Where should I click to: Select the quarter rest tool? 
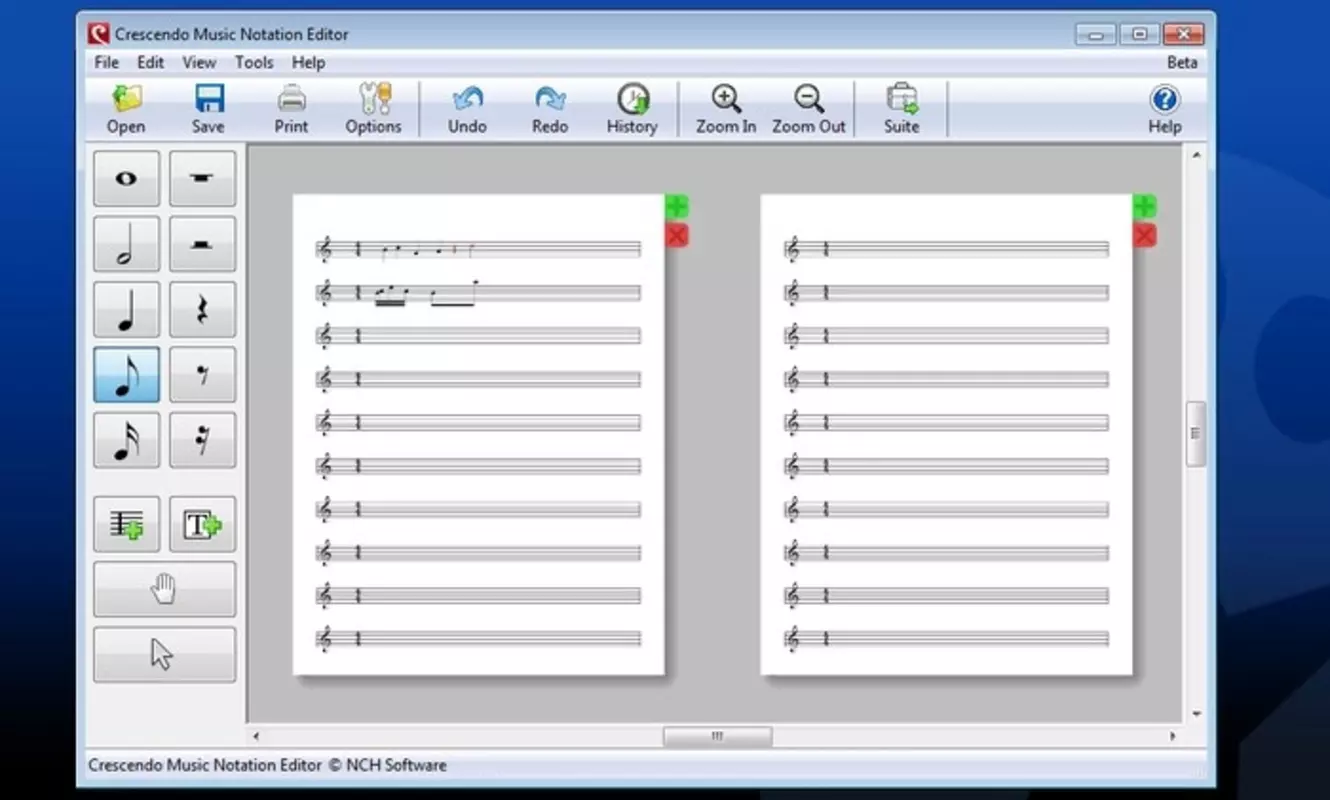click(x=202, y=310)
